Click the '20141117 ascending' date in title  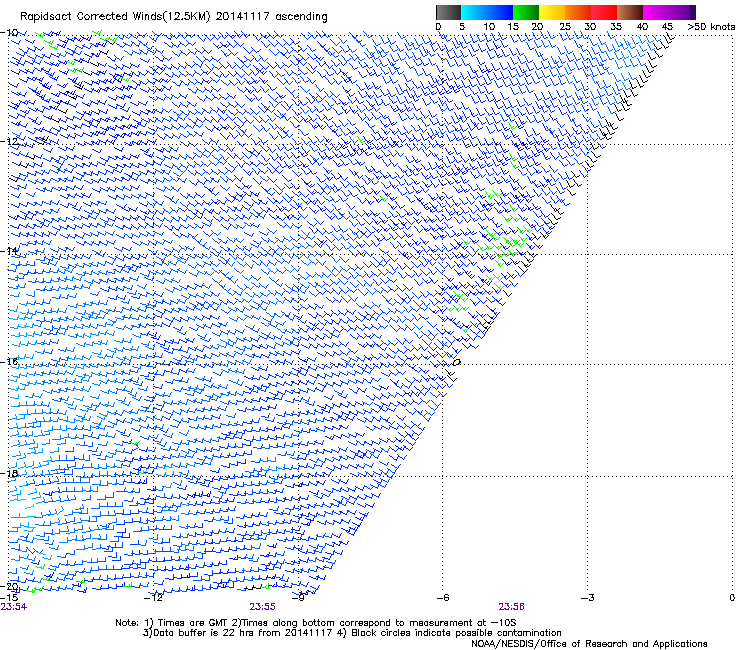click(271, 17)
